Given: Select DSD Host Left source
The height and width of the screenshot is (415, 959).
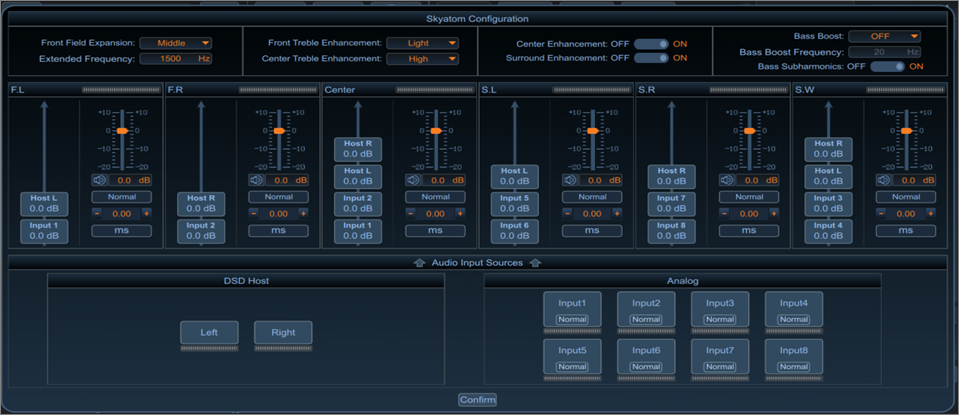Looking at the screenshot, I should point(209,332).
